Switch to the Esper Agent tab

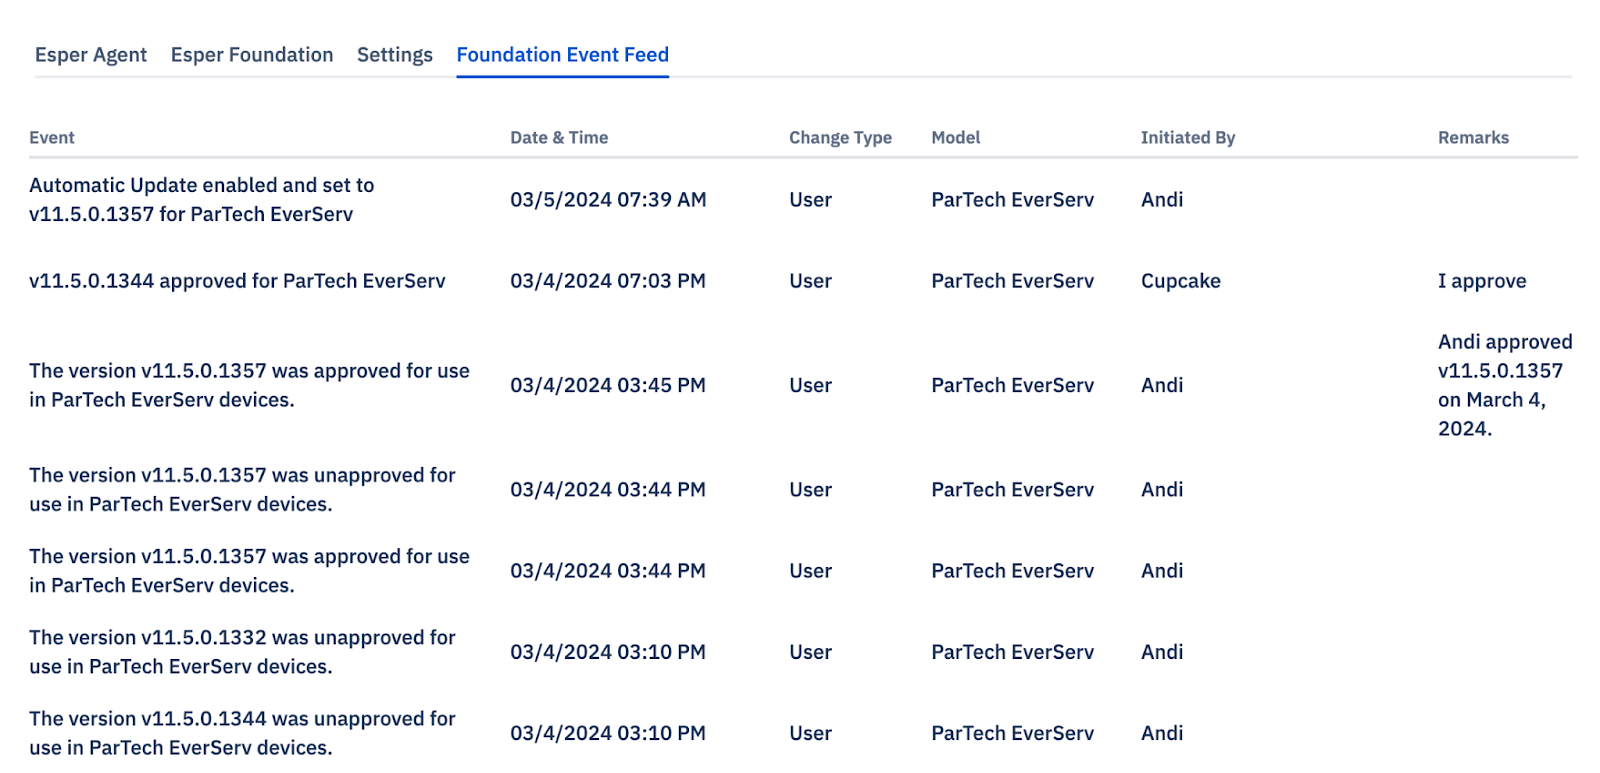pyautogui.click(x=91, y=55)
